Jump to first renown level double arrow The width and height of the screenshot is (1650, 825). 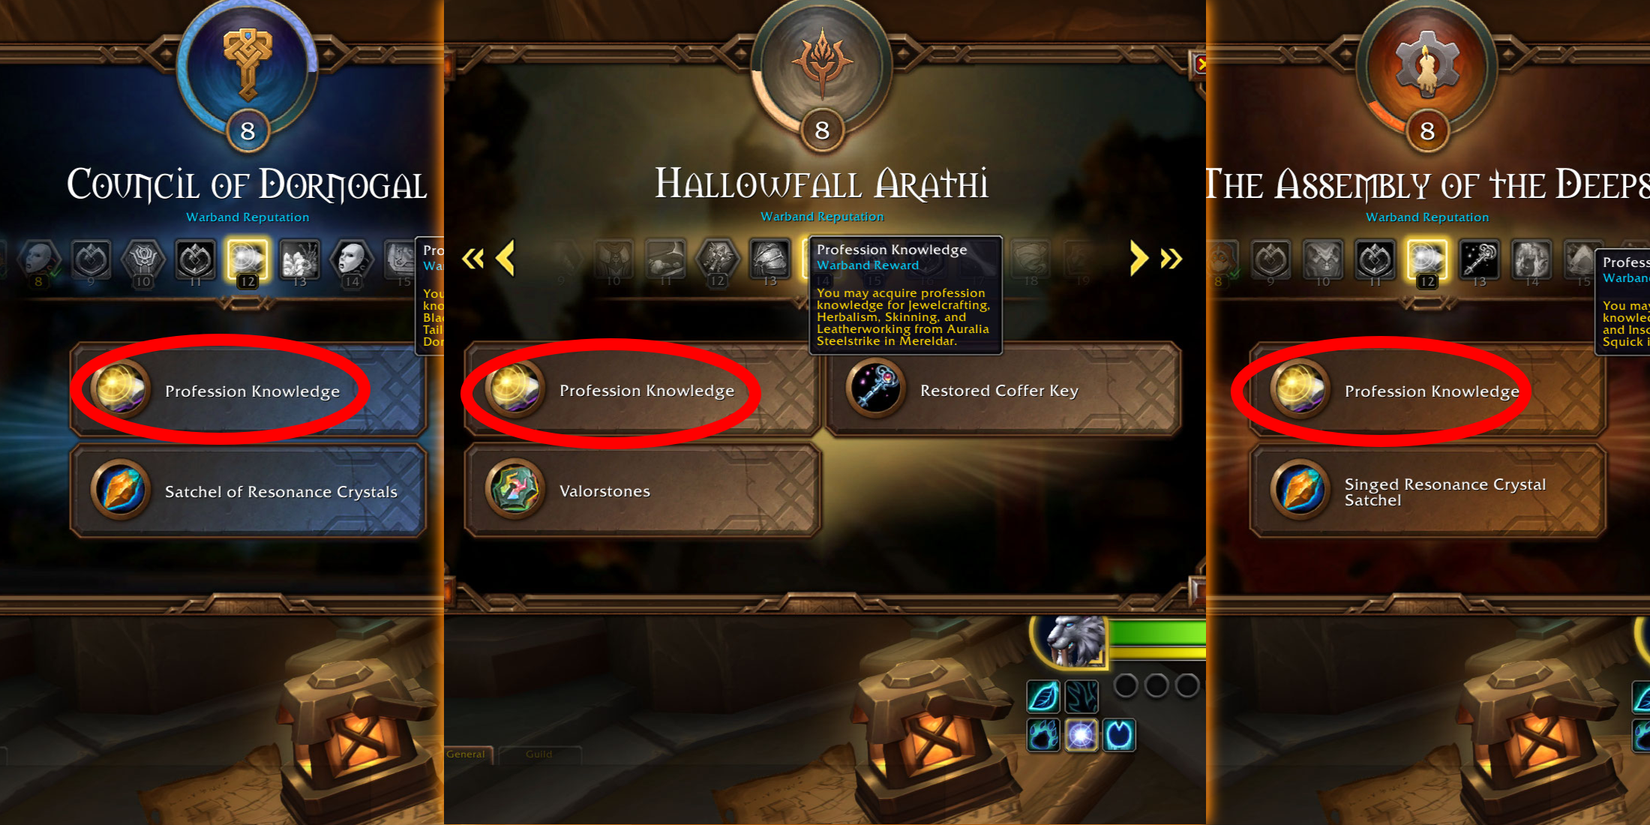coord(473,259)
